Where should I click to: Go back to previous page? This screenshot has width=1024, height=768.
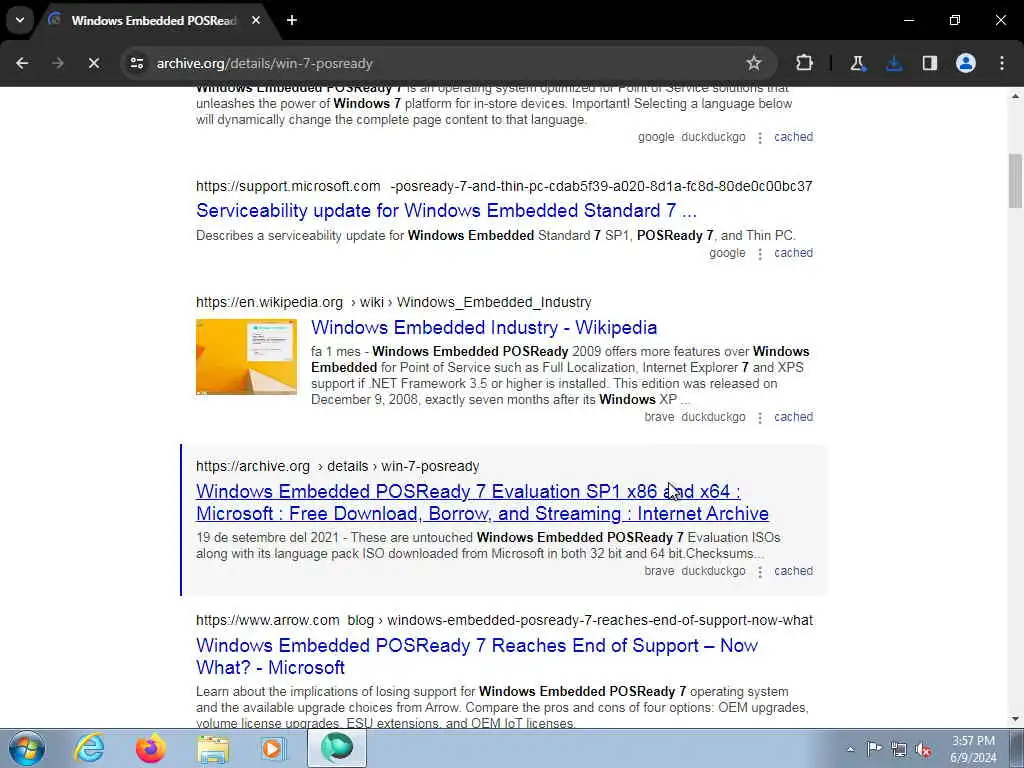(x=22, y=63)
